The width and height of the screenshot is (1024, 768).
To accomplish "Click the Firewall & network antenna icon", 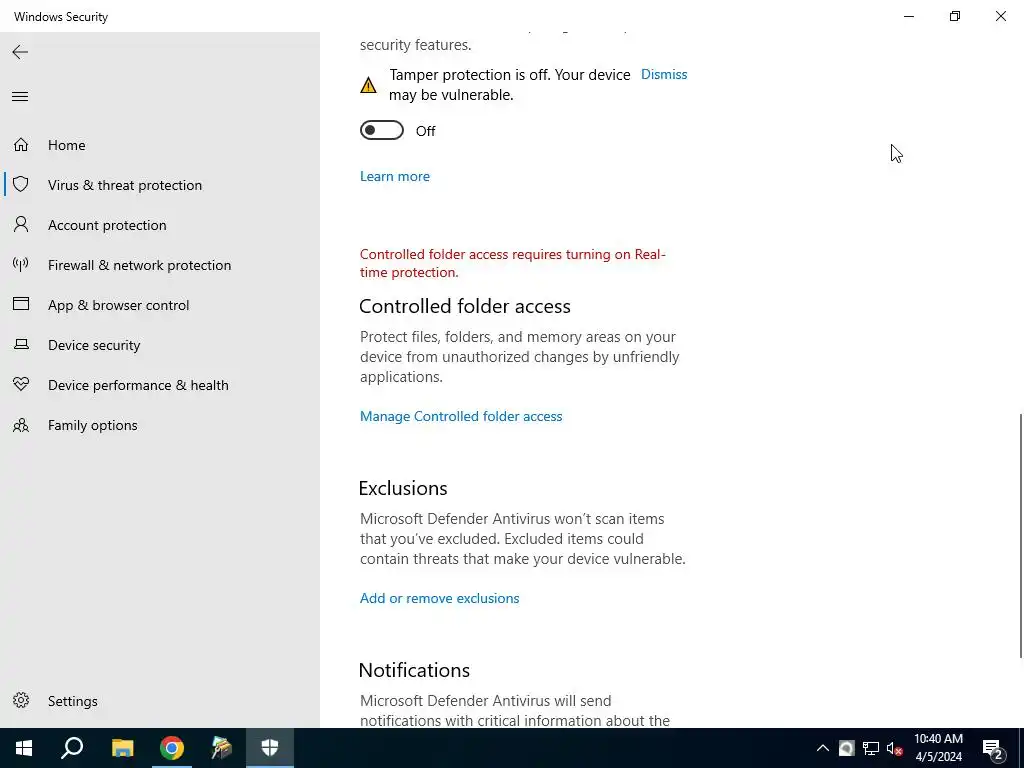I will click(21, 264).
